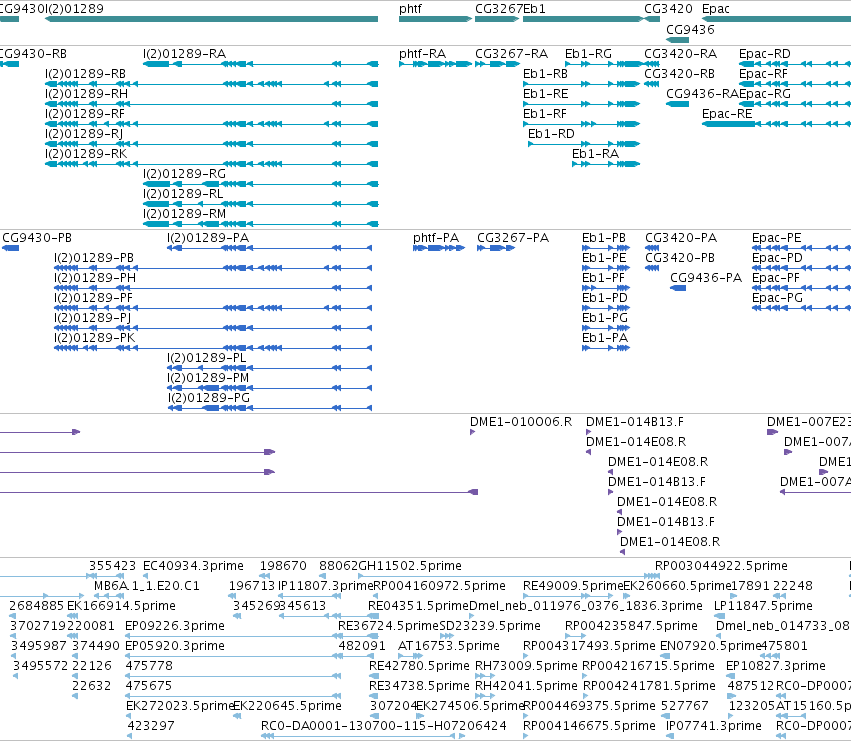Select the Epac-PG protein label

777,298
